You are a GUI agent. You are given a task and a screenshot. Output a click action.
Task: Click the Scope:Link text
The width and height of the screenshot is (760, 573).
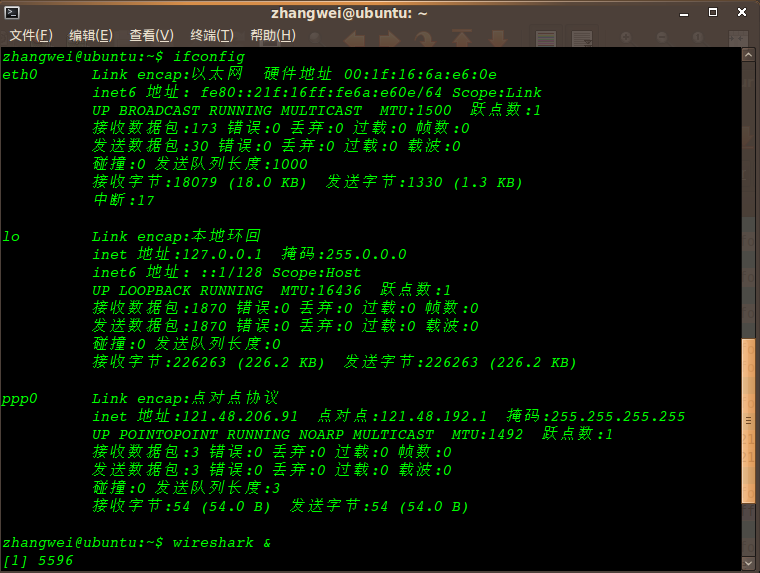[x=497, y=93]
